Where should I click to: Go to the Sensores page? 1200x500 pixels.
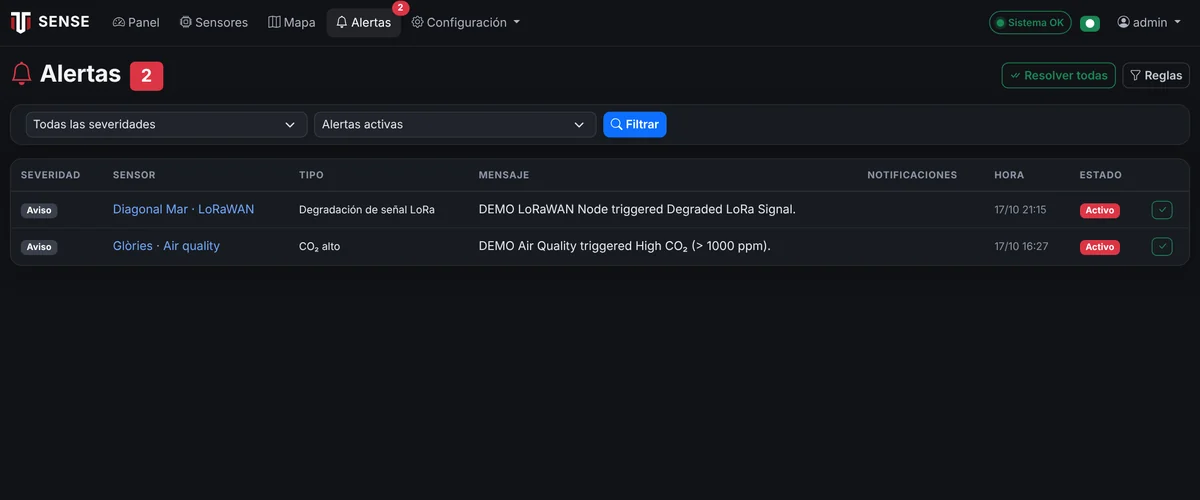(x=214, y=22)
